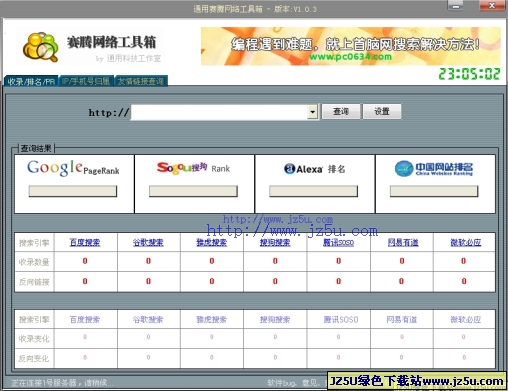Click the Google PageRank logo
The height and width of the screenshot is (391, 508).
point(73,168)
